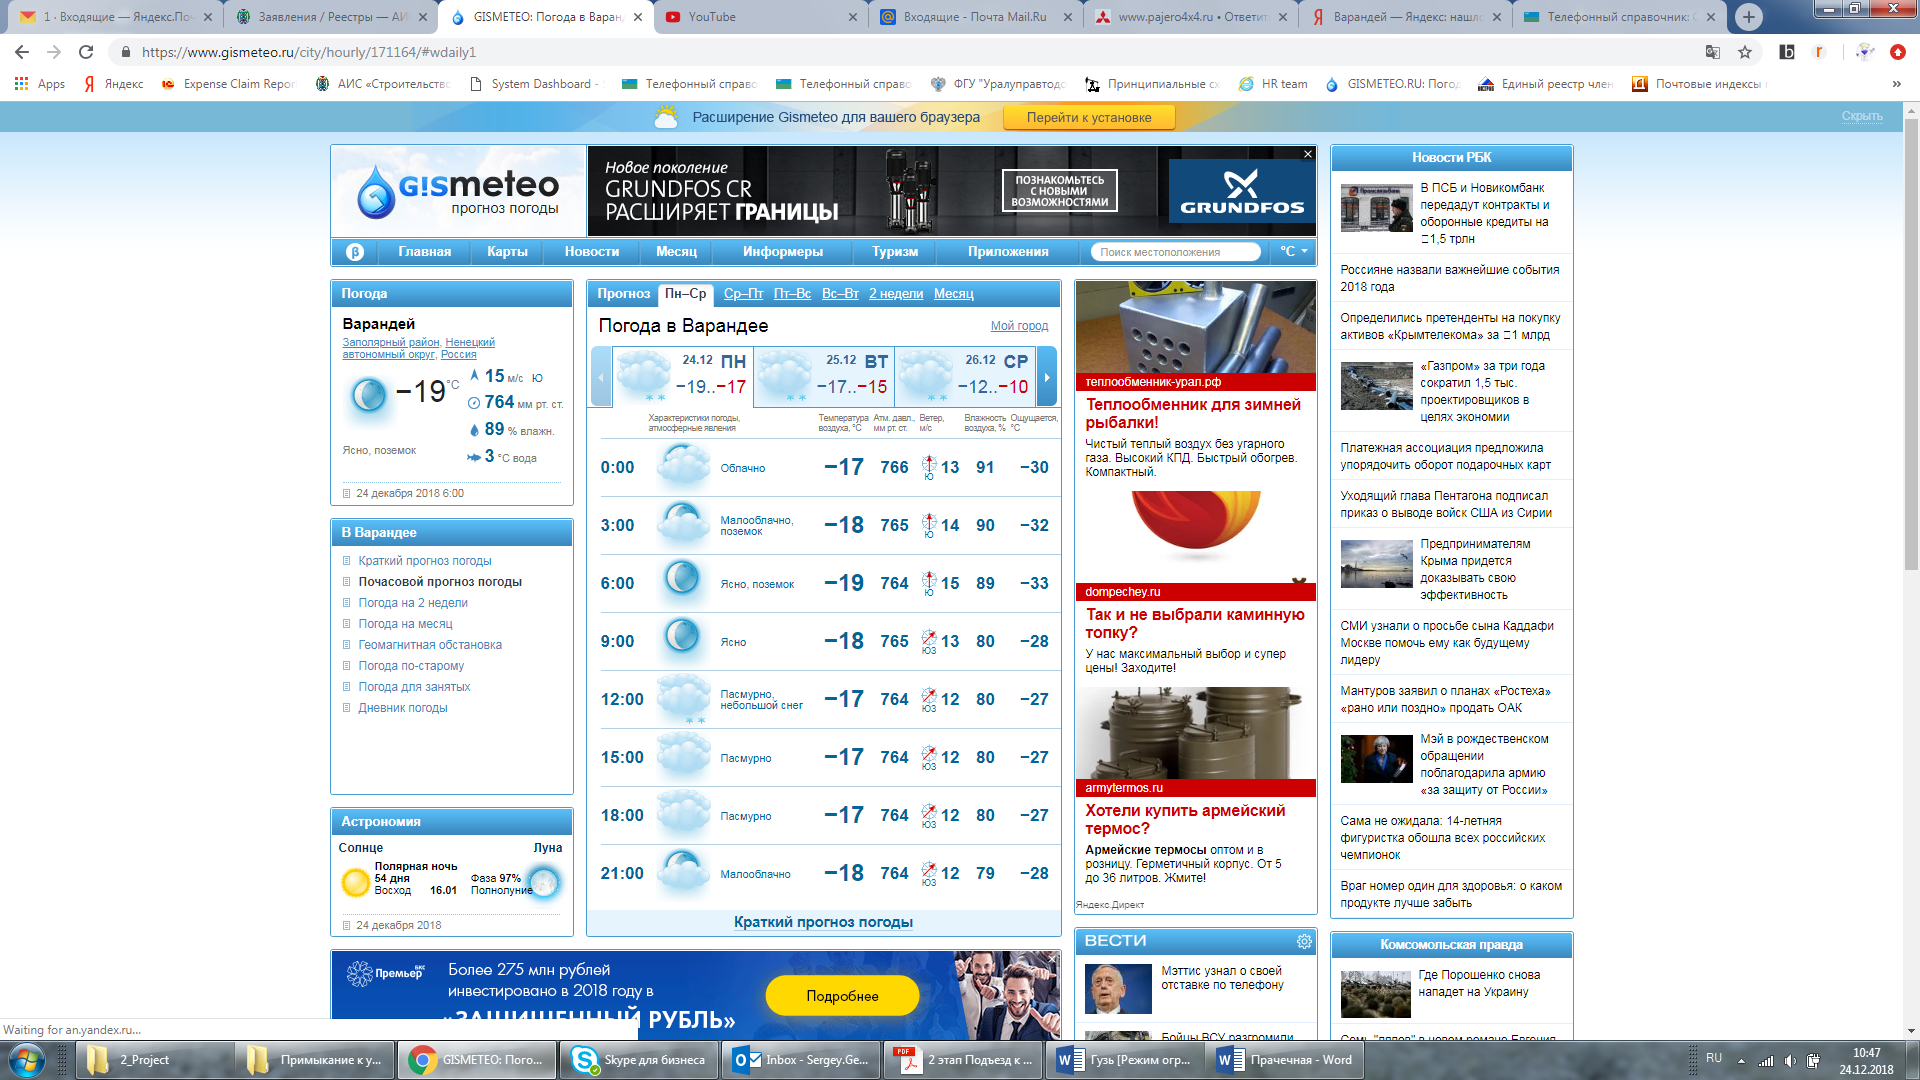Reload the page with refresh button
Viewport: 1920px width, 1080px height.
coord(86,52)
